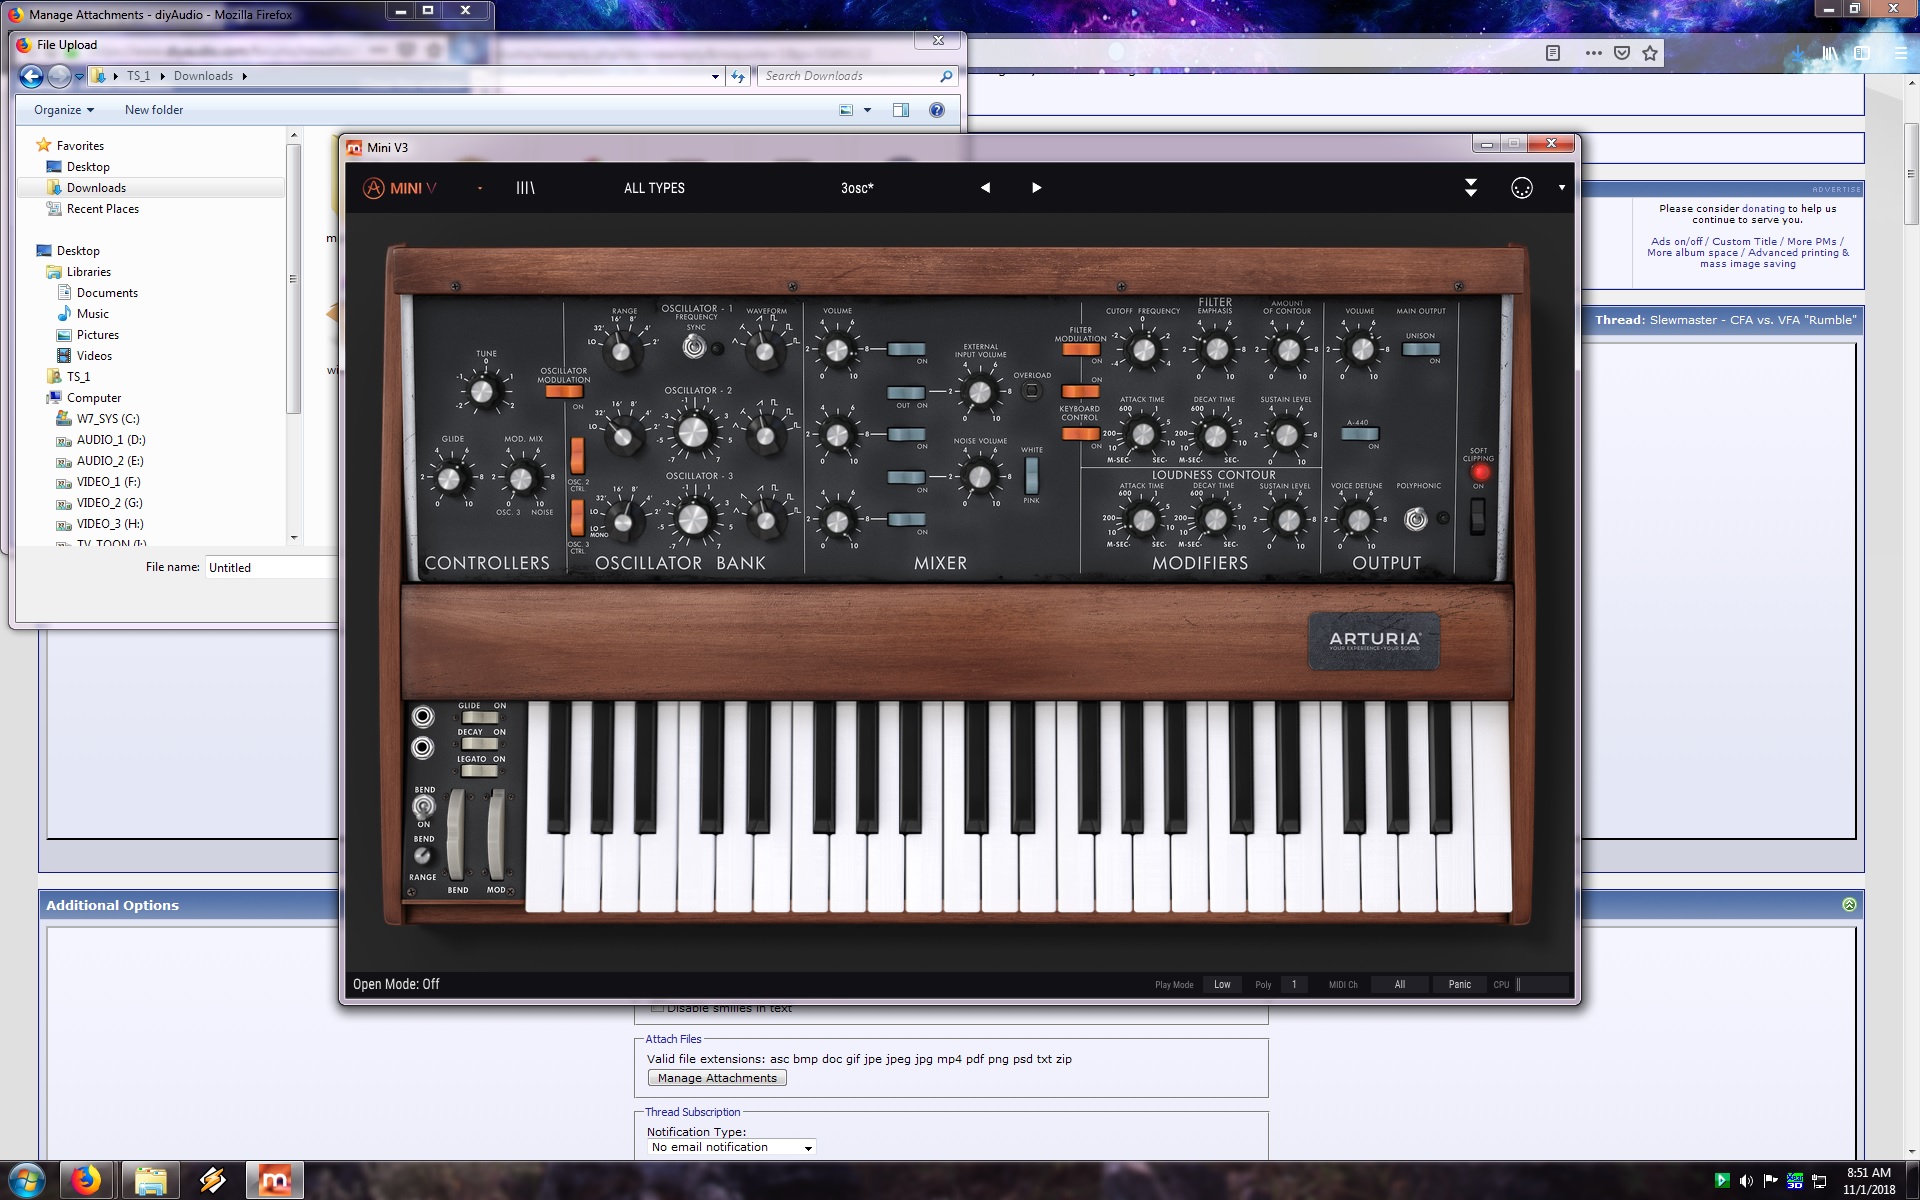Toggle the Soft Clipping red button
Viewport: 1920px width, 1200px height.
point(1479,472)
